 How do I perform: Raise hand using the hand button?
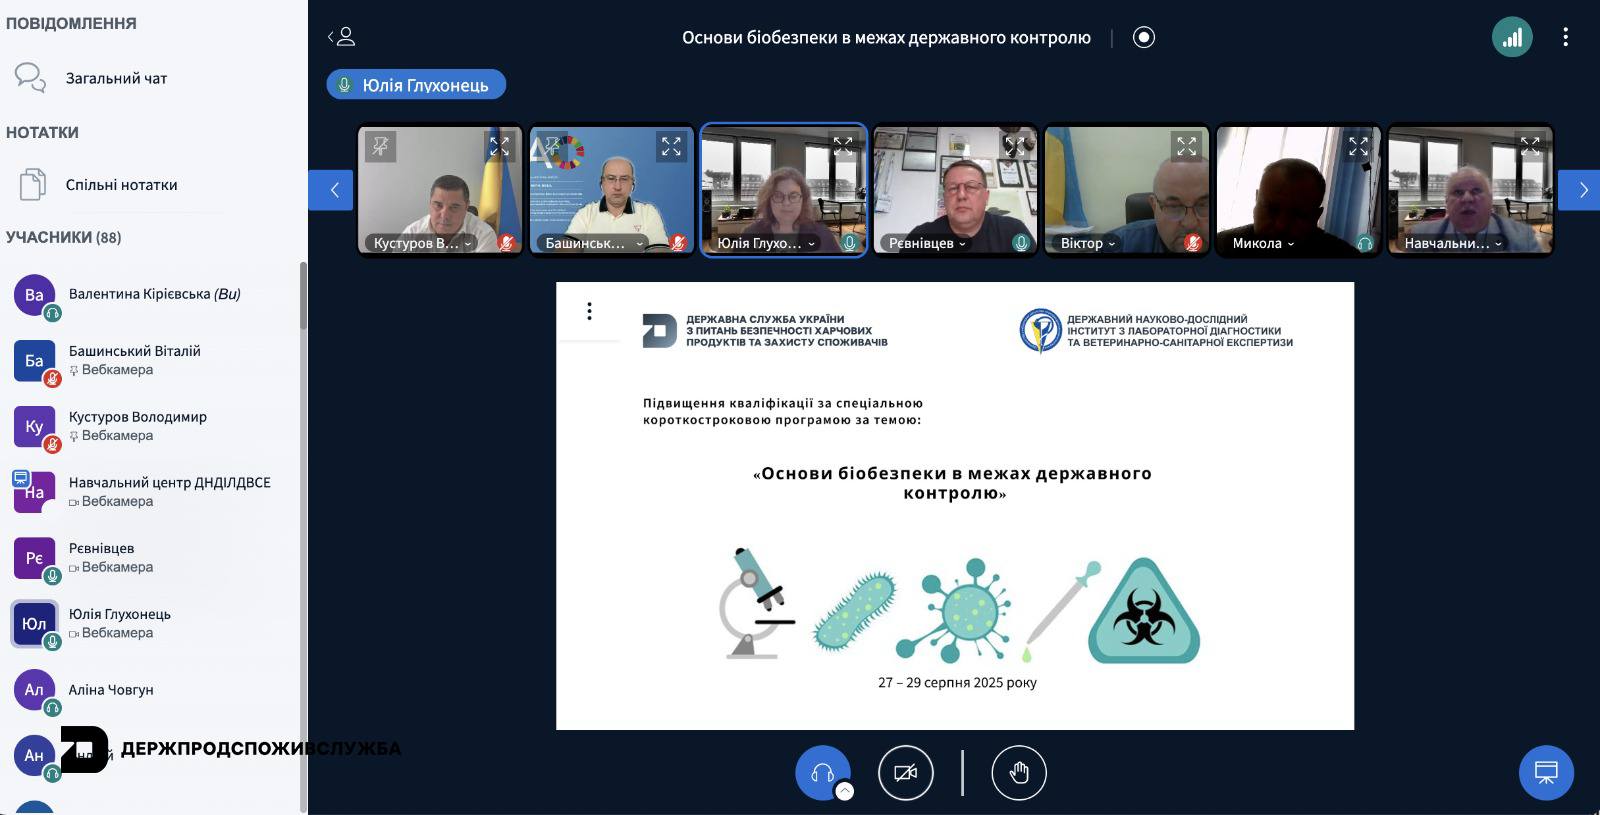[x=1018, y=773]
